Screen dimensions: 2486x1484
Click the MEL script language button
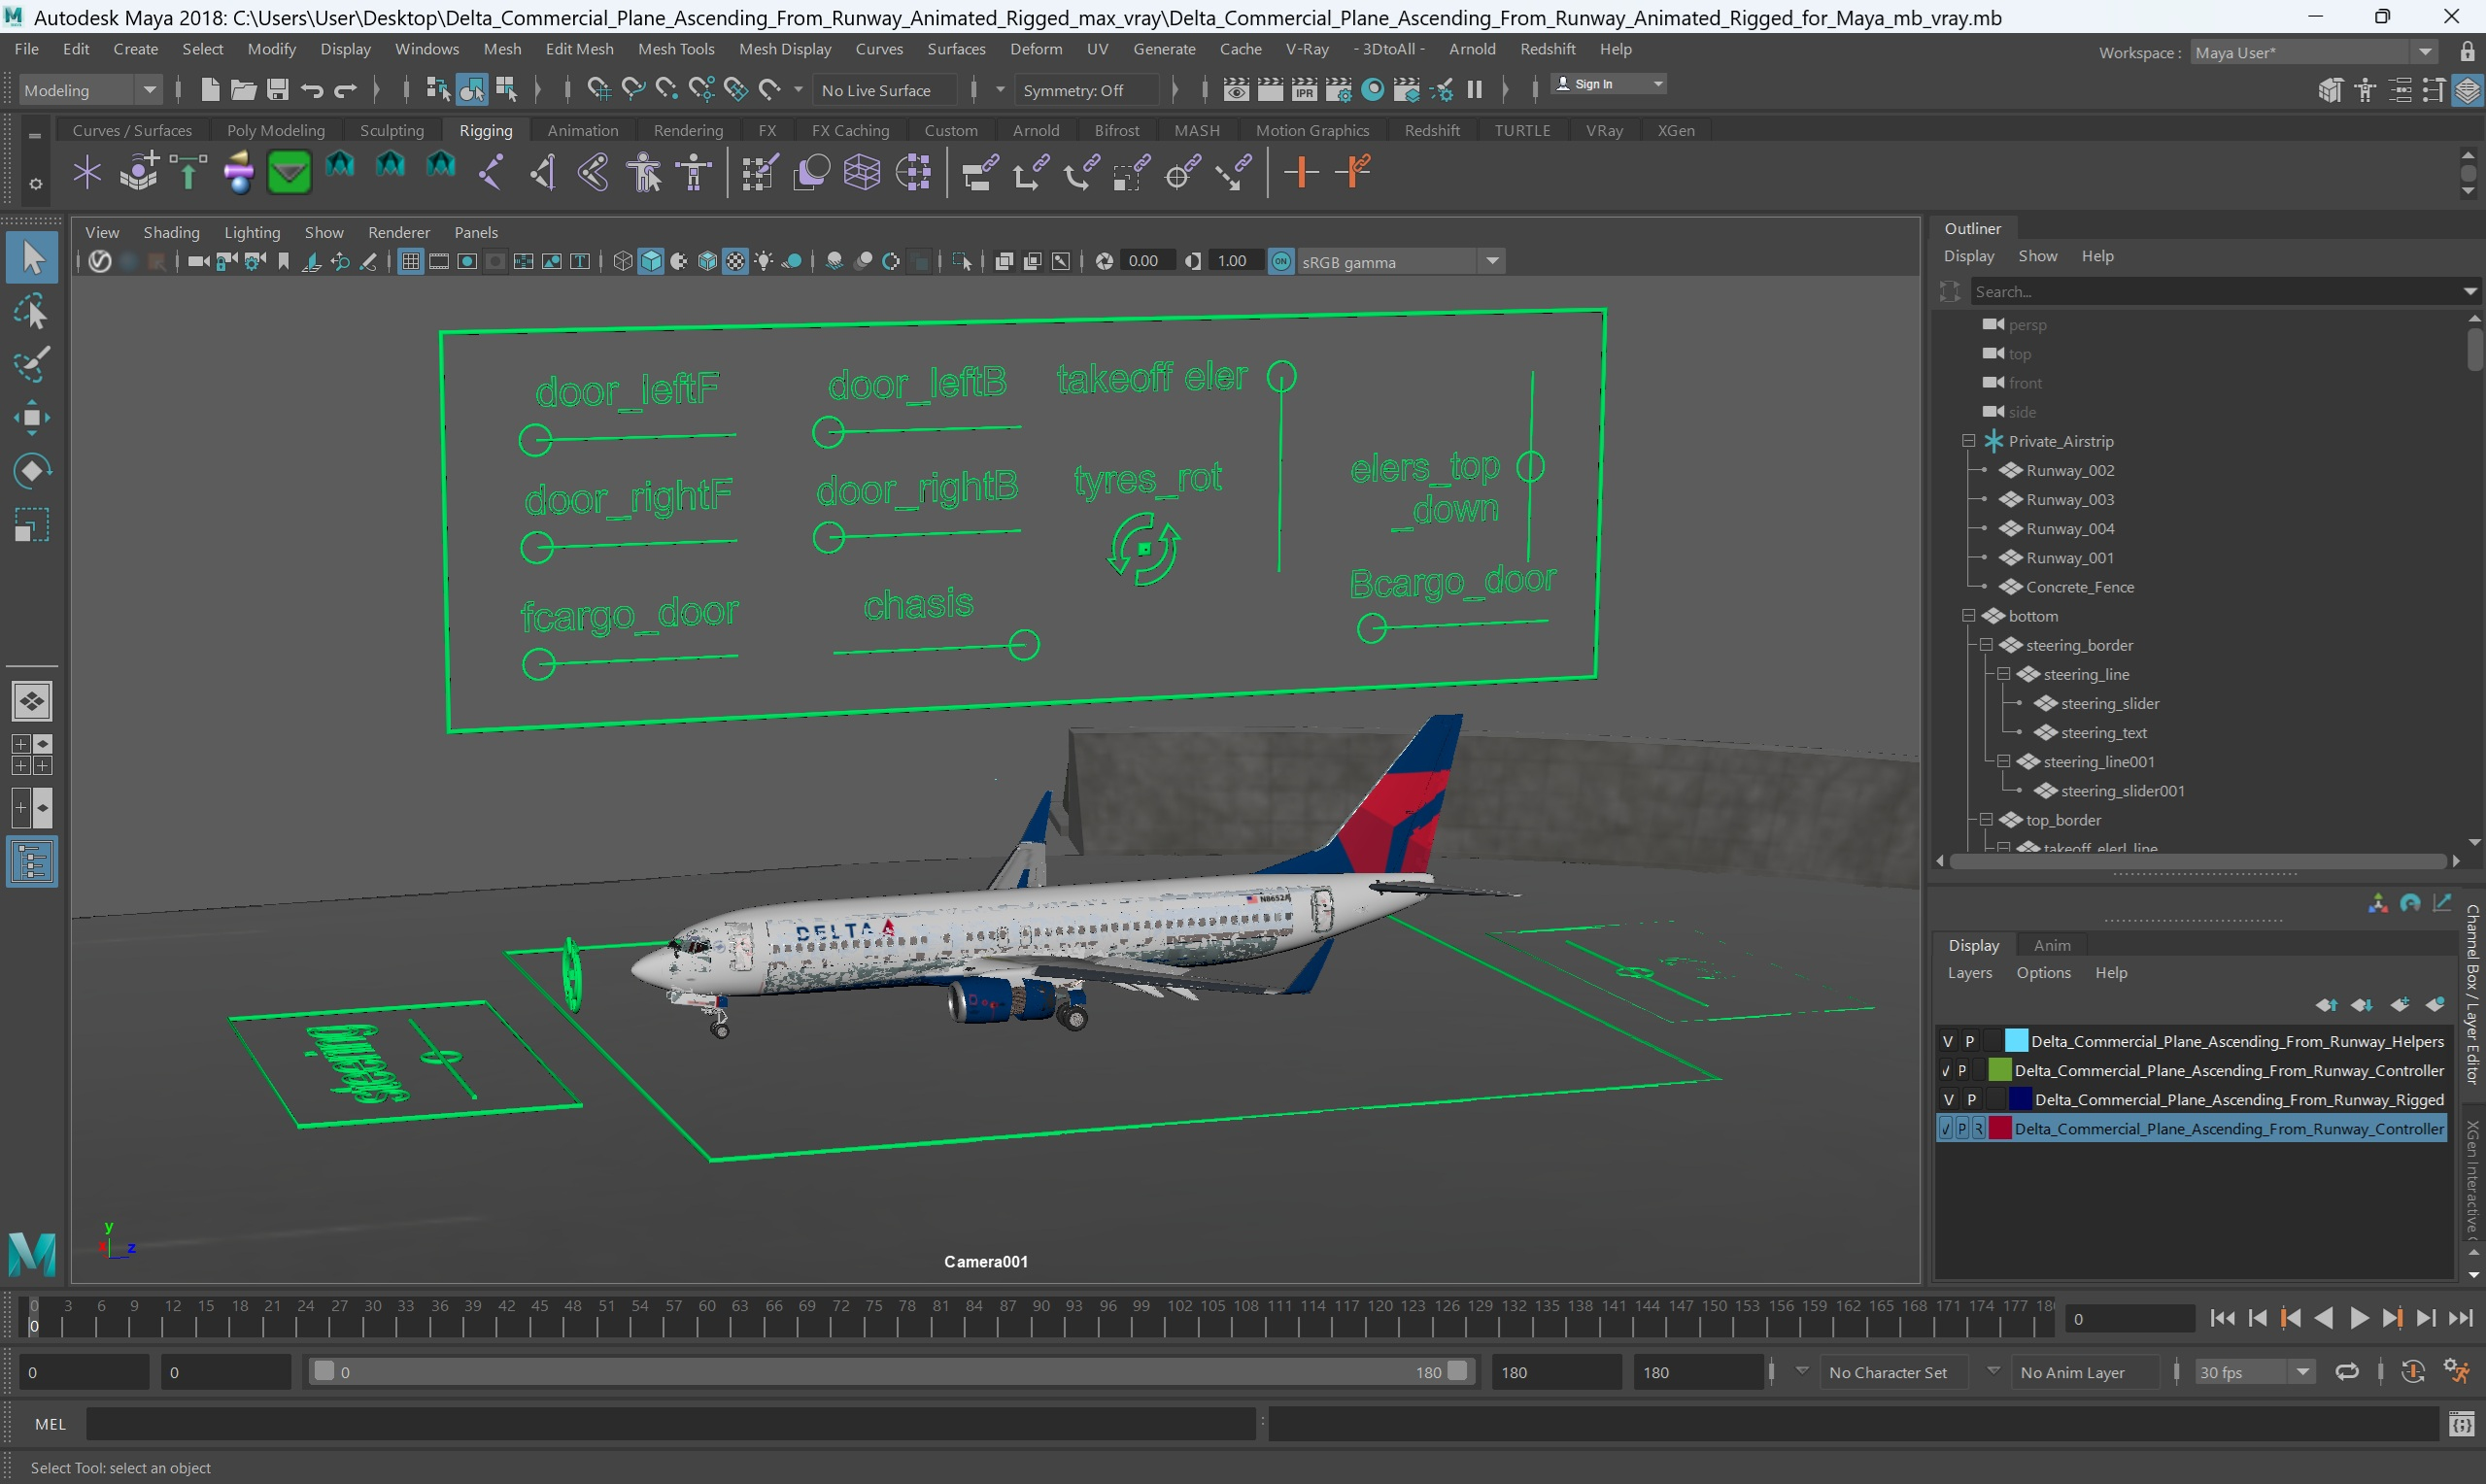tap(50, 1424)
